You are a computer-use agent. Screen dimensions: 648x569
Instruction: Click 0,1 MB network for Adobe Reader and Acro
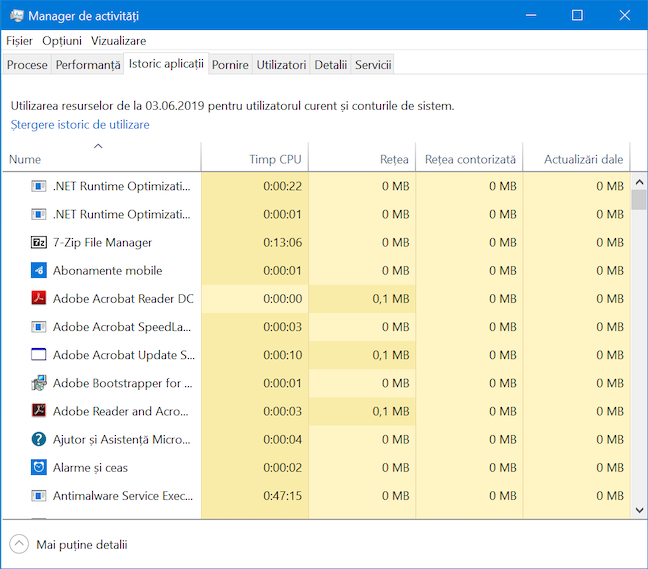tap(391, 411)
